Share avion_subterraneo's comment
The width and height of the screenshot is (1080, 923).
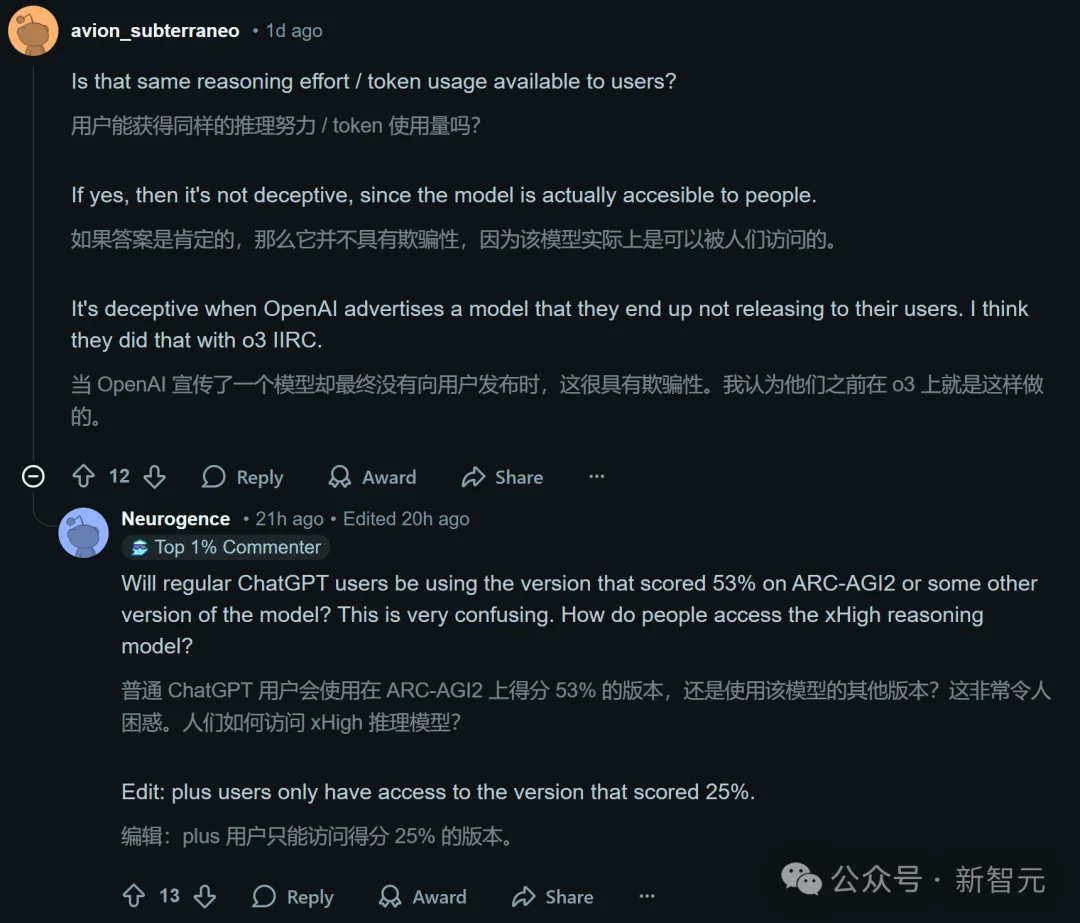[502, 477]
